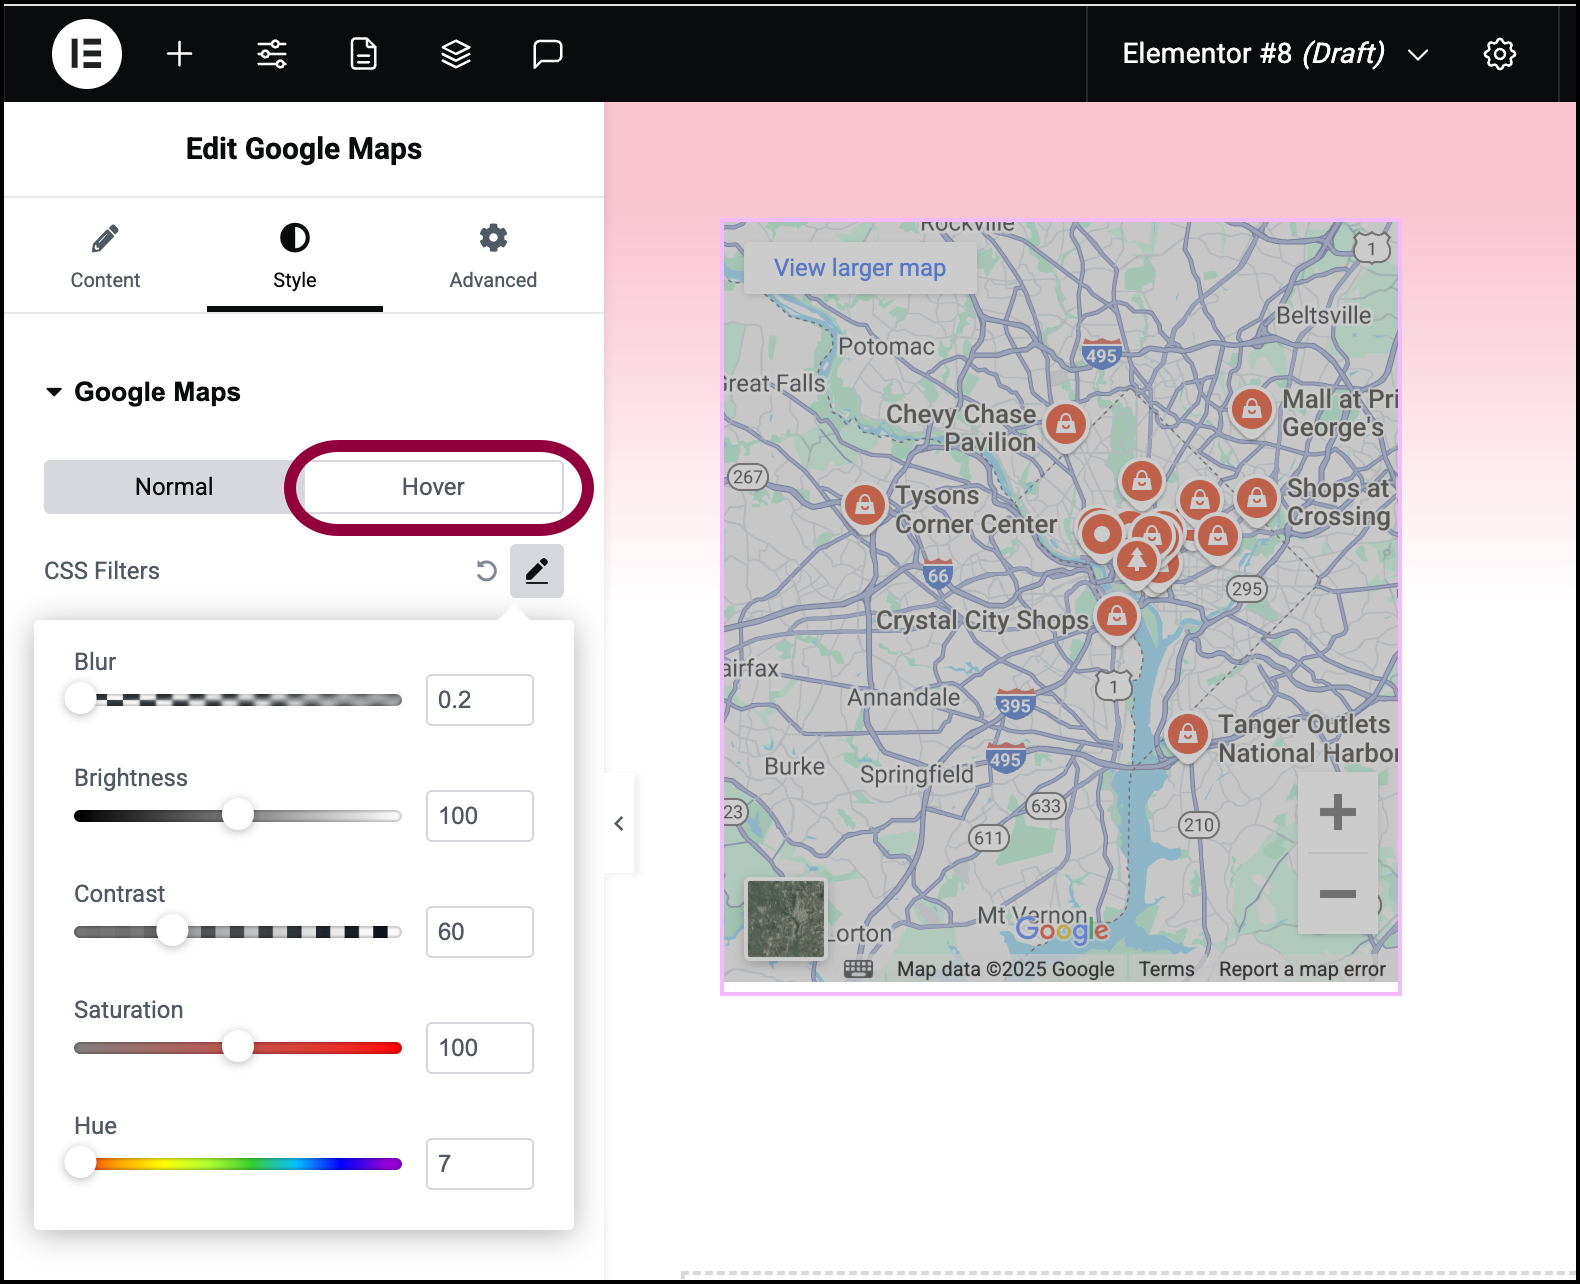Open Site Settings sliders icon
1580x1284 pixels.
pyautogui.click(x=272, y=54)
